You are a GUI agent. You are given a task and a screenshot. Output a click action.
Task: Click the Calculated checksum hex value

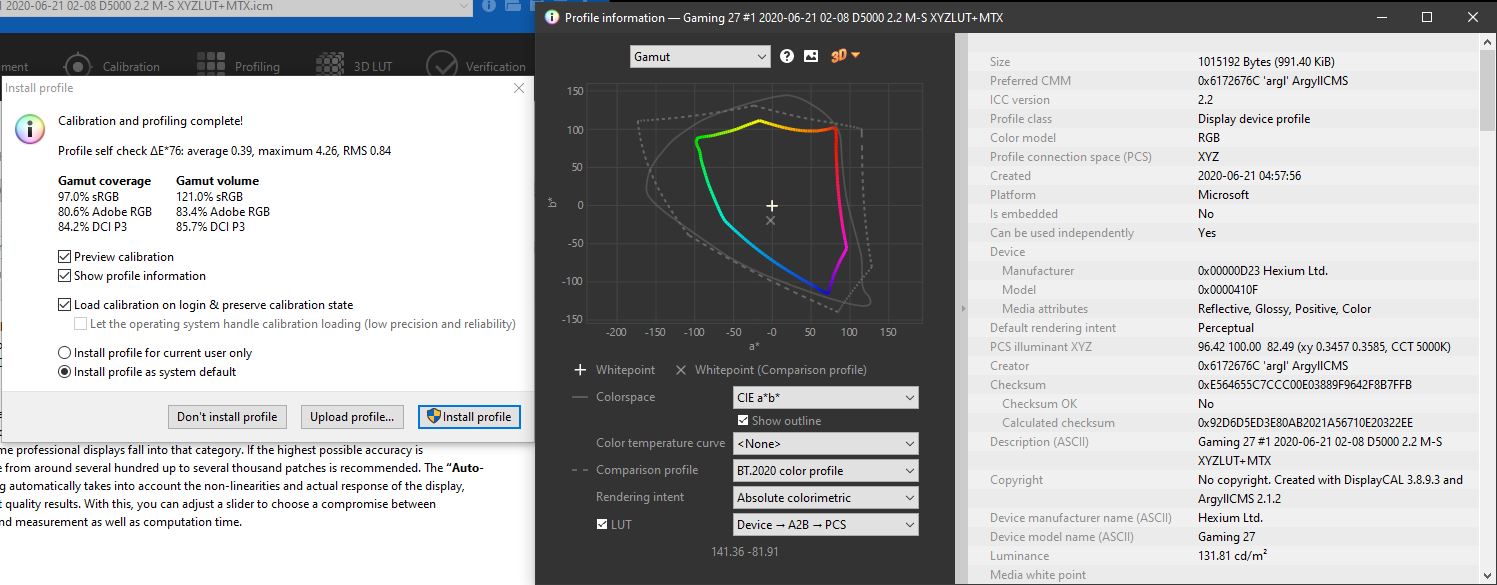point(1306,423)
